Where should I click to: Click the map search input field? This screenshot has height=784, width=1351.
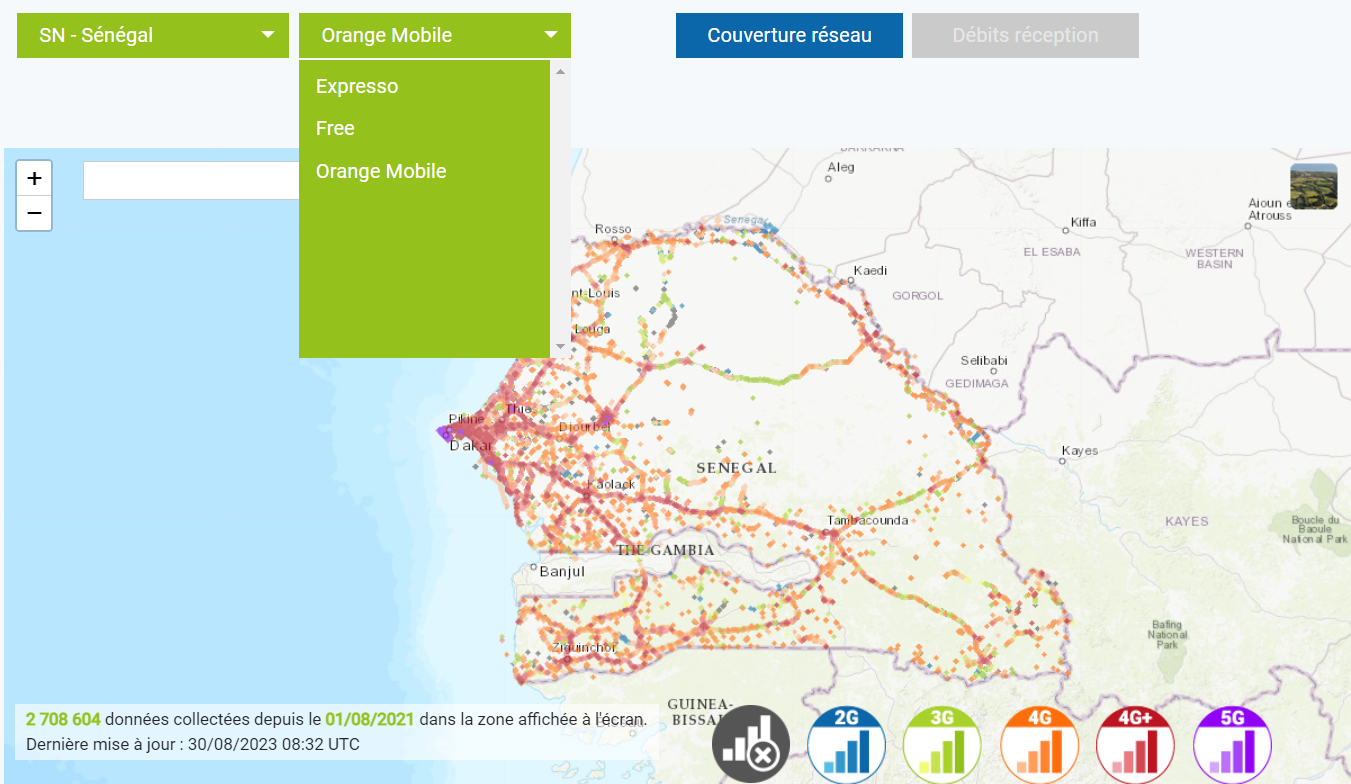[x=190, y=181]
